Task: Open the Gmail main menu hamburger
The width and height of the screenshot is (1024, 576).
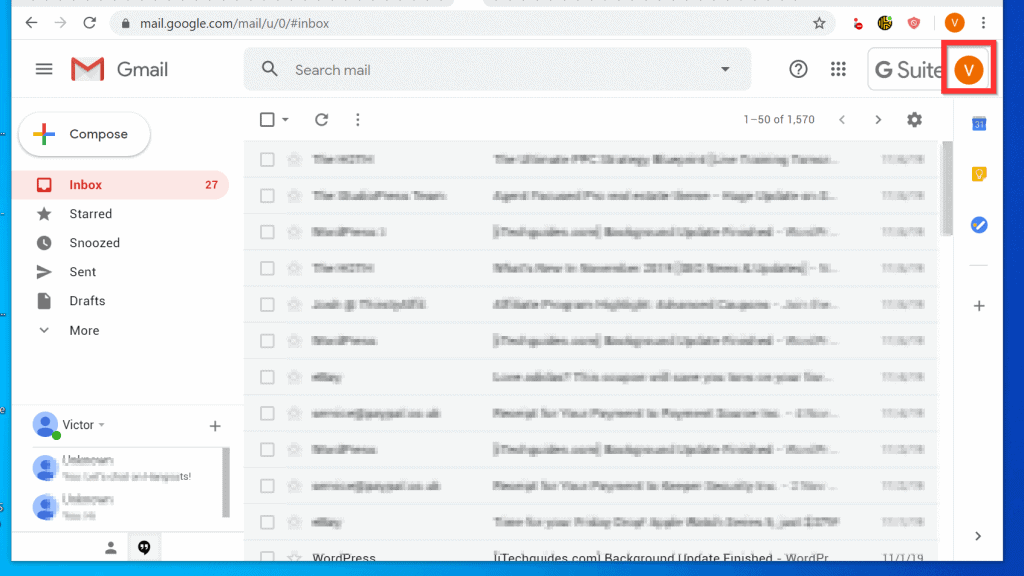Action: 44,69
